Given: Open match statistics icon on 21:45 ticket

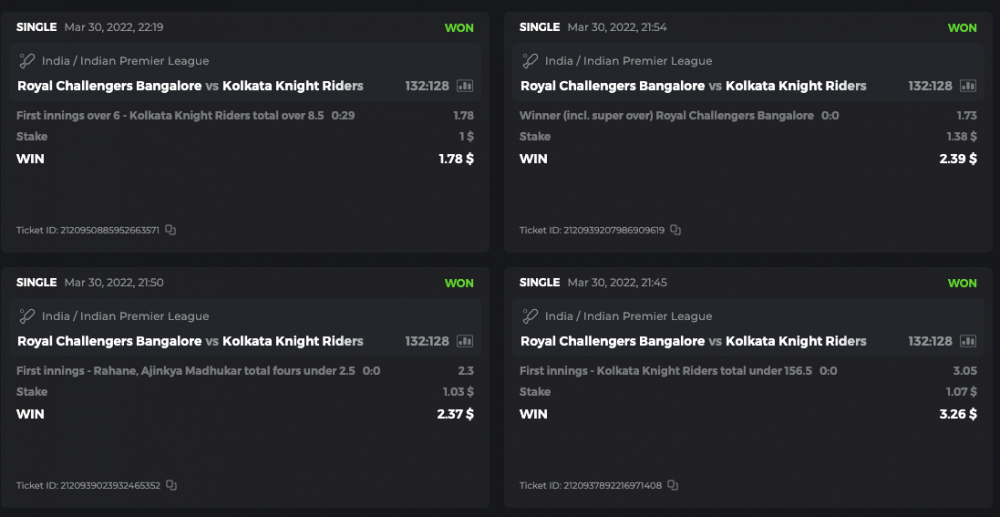Looking at the screenshot, I should click(x=967, y=341).
